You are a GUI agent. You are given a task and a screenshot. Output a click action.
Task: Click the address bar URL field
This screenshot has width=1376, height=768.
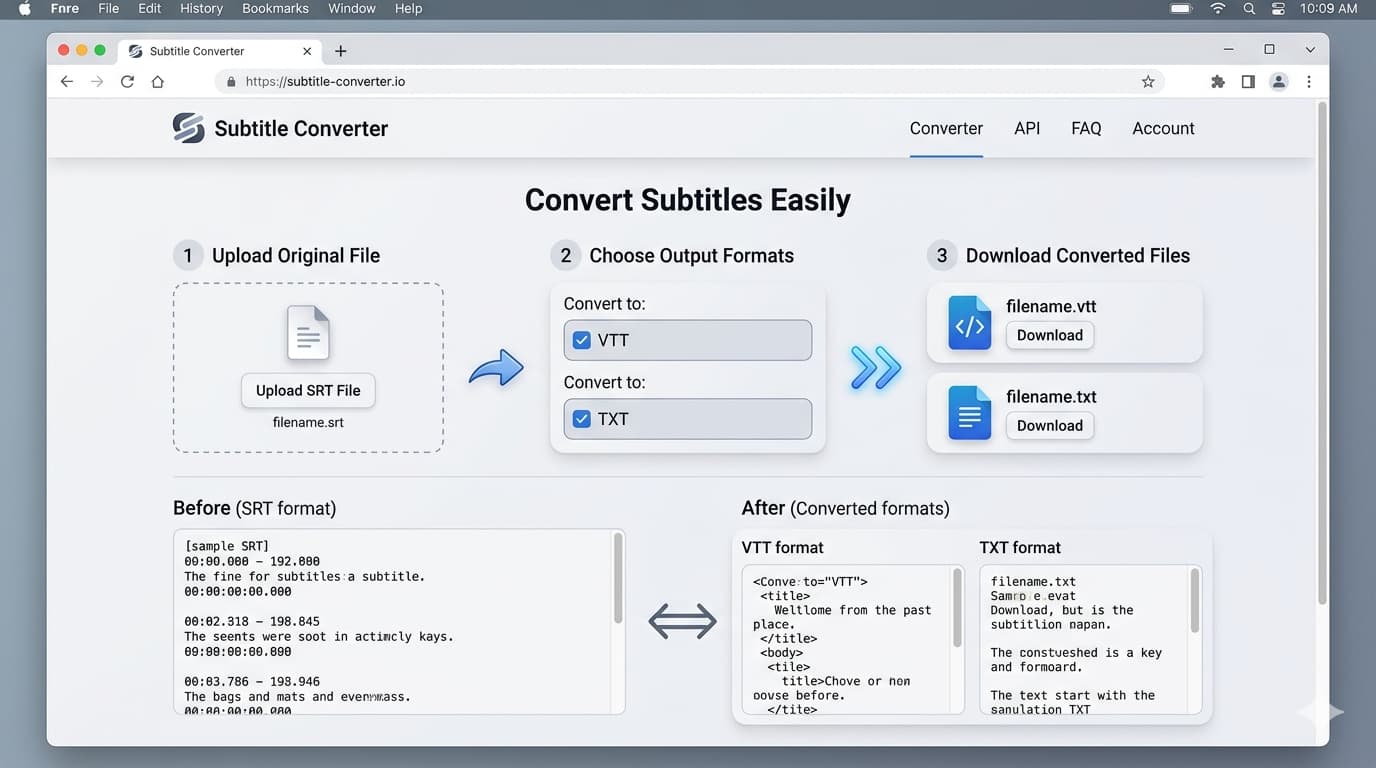(x=690, y=82)
